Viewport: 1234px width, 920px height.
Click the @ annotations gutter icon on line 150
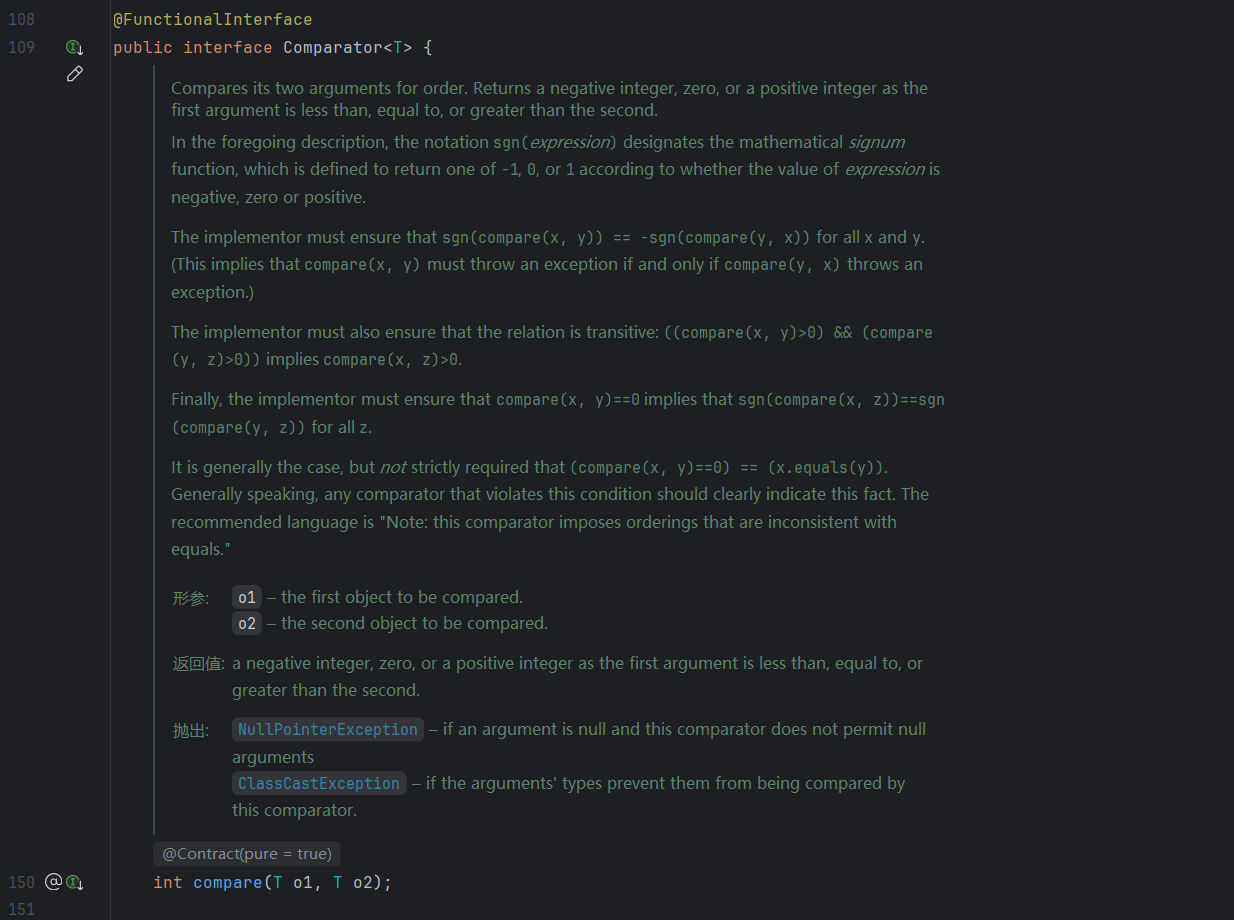[54, 882]
